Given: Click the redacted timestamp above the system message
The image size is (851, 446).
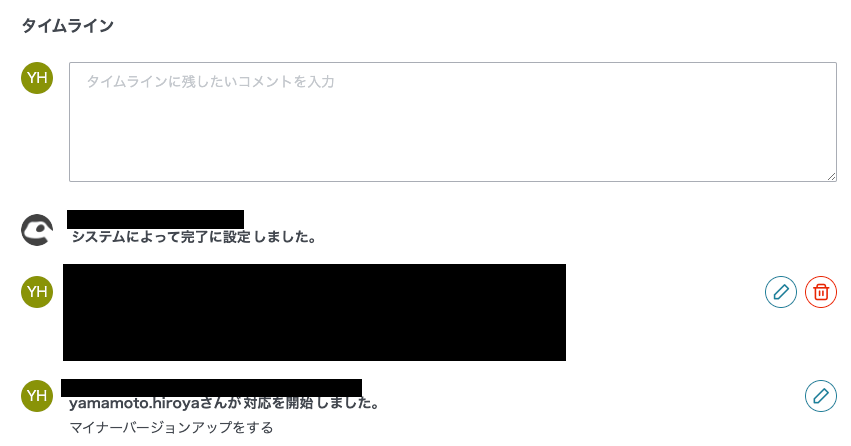Looking at the screenshot, I should 155,219.
